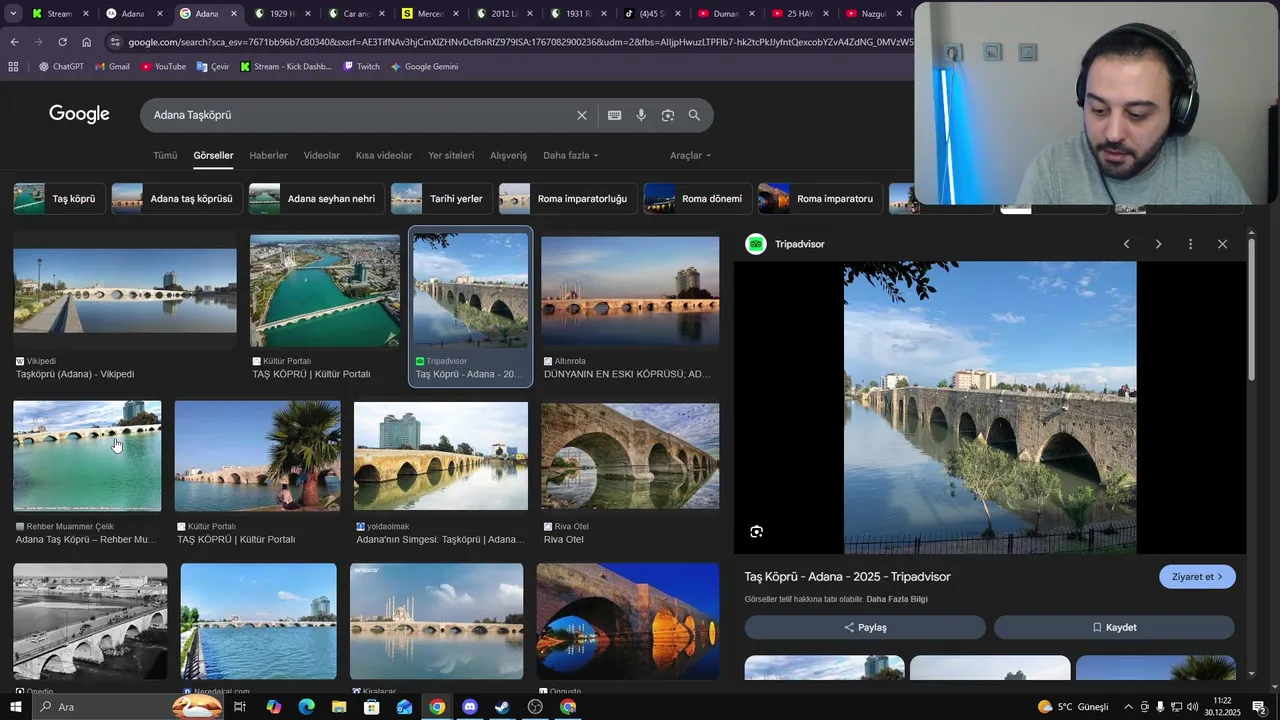Open Microsoft Edge from the taskbar
Image resolution: width=1280 pixels, height=720 pixels.
306,707
